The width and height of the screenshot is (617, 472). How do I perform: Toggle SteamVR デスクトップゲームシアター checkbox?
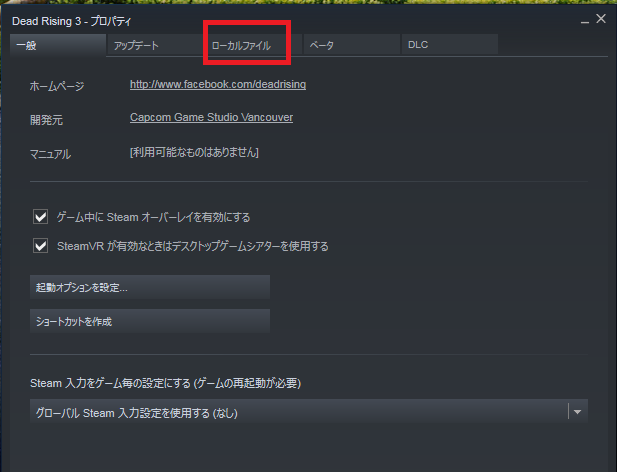(41, 246)
